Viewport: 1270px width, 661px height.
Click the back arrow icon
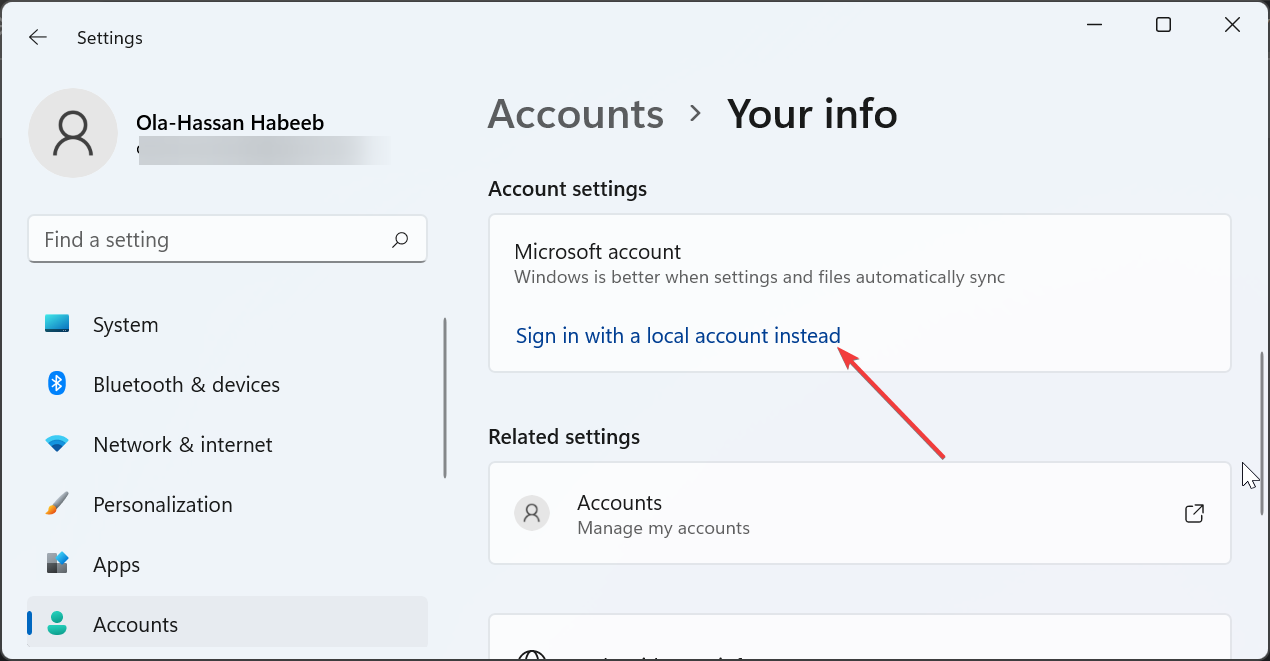click(x=38, y=37)
